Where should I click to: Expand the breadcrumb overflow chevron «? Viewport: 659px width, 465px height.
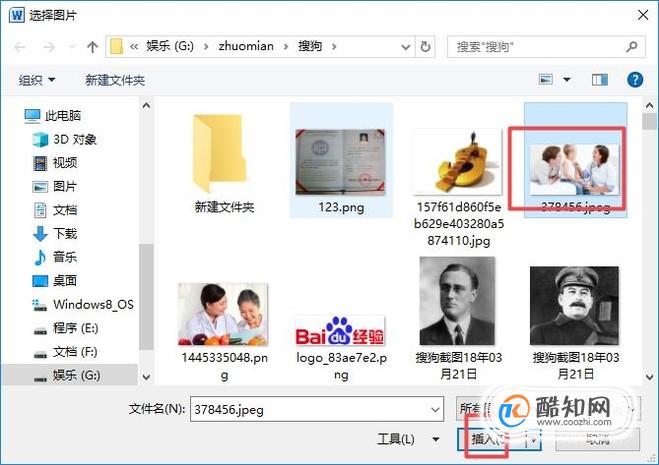(134, 47)
